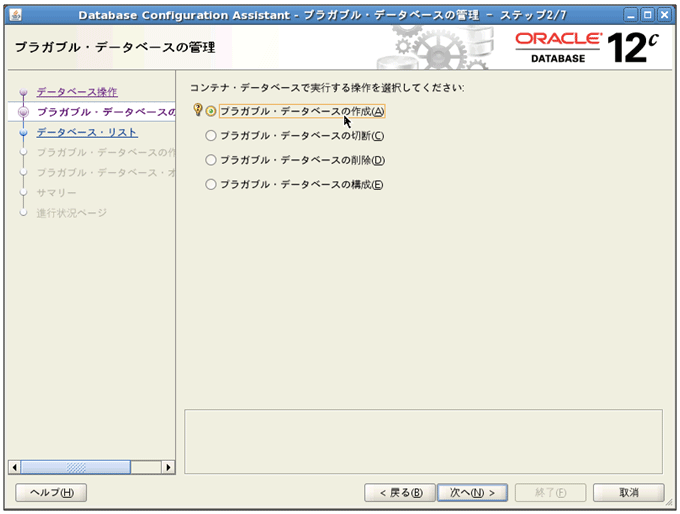
Task: Click the Java icon in title bar
Action: (x=15, y=15)
